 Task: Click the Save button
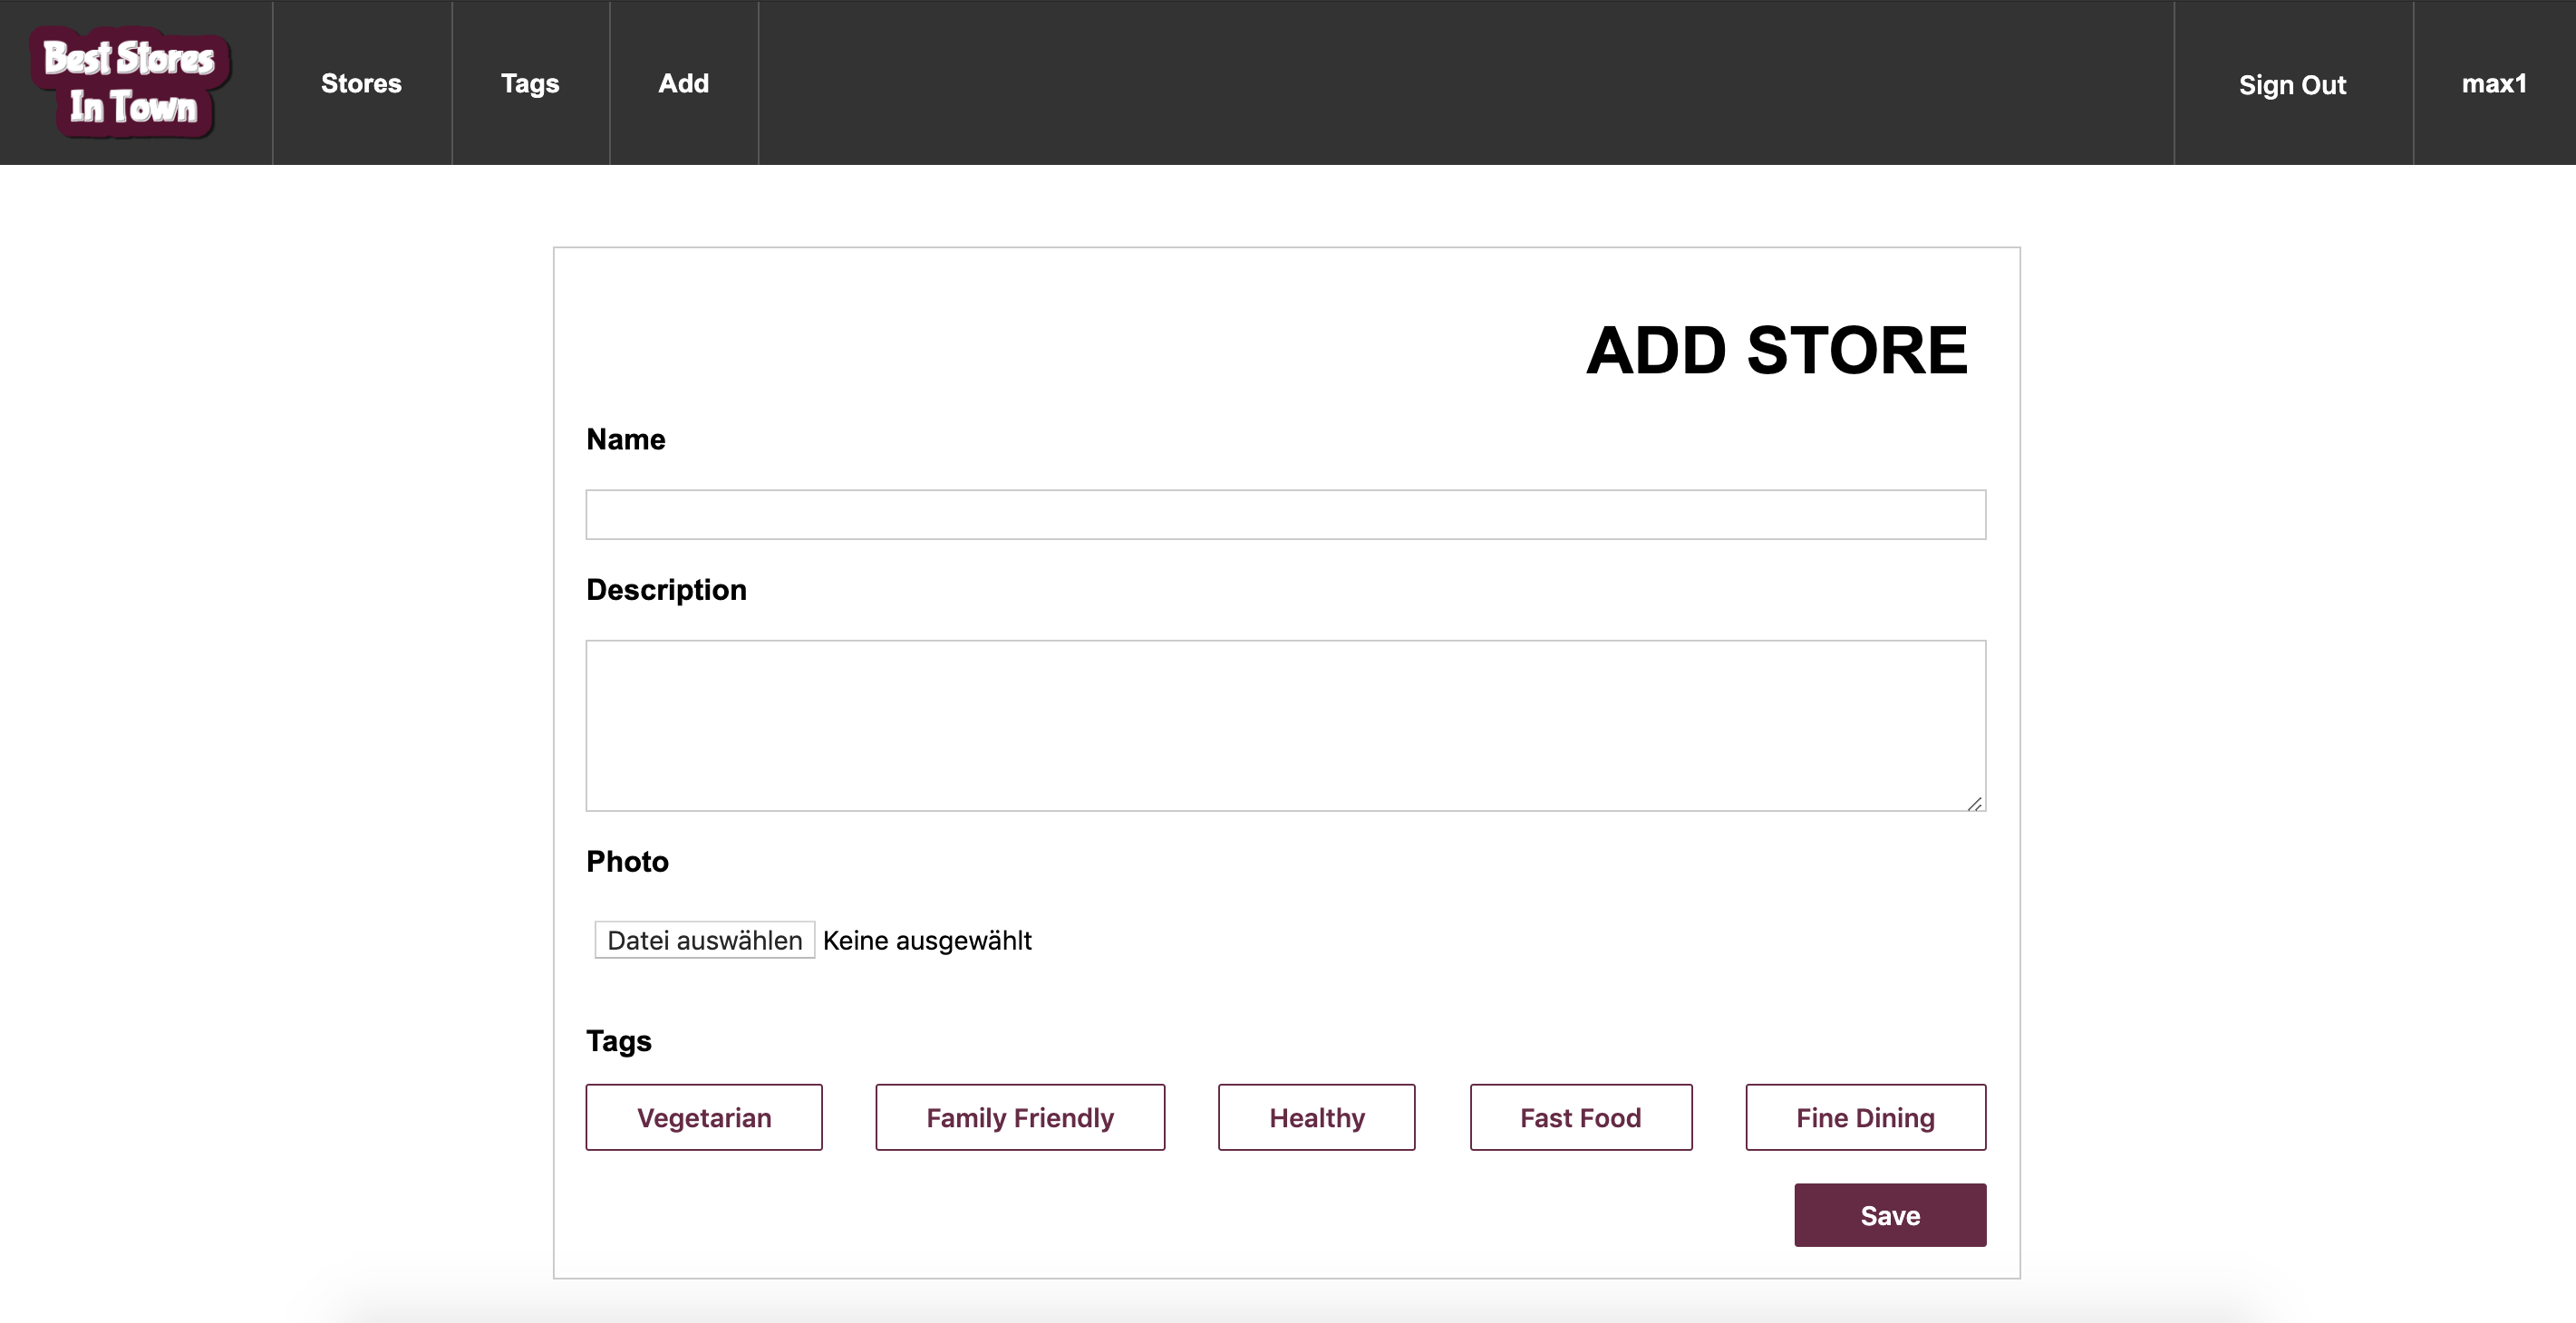[x=1890, y=1215]
